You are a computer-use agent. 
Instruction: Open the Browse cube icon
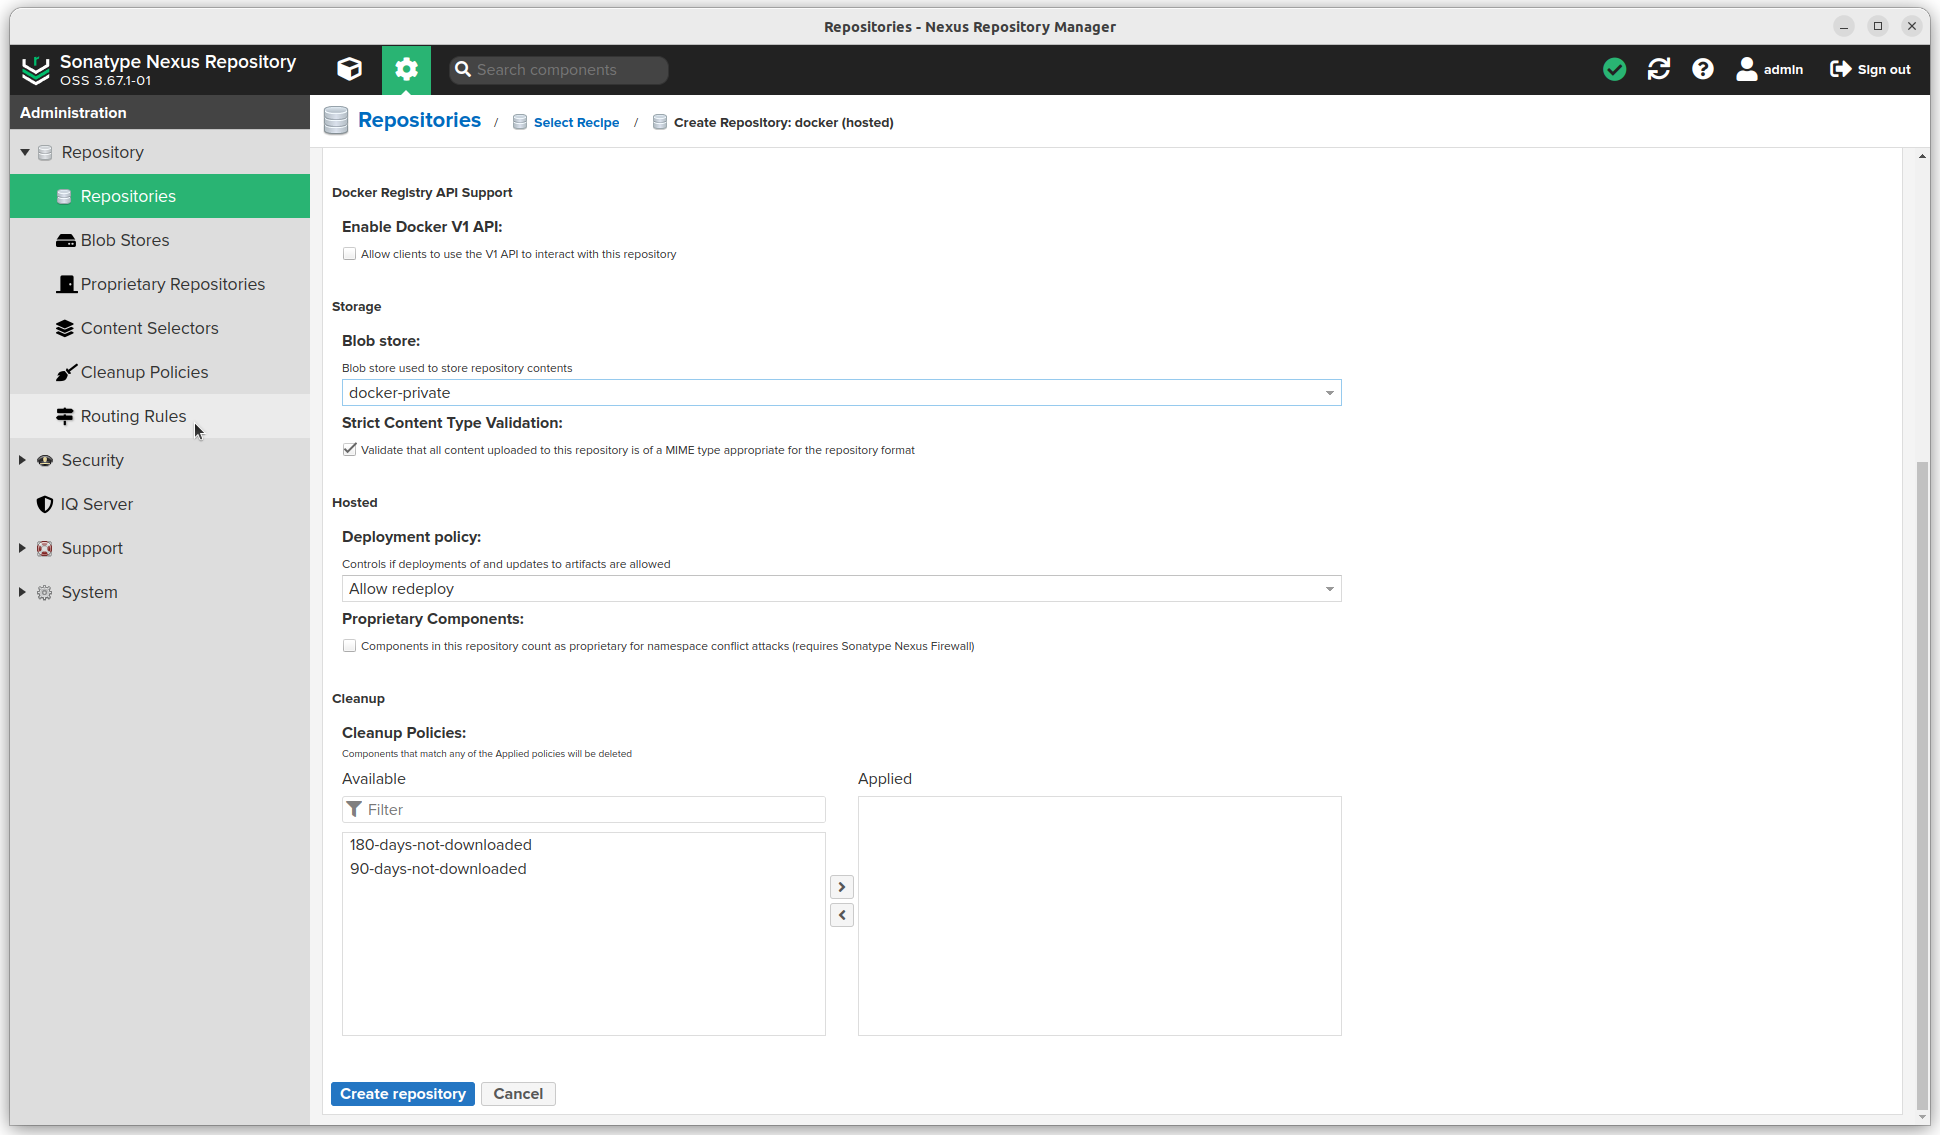click(349, 69)
